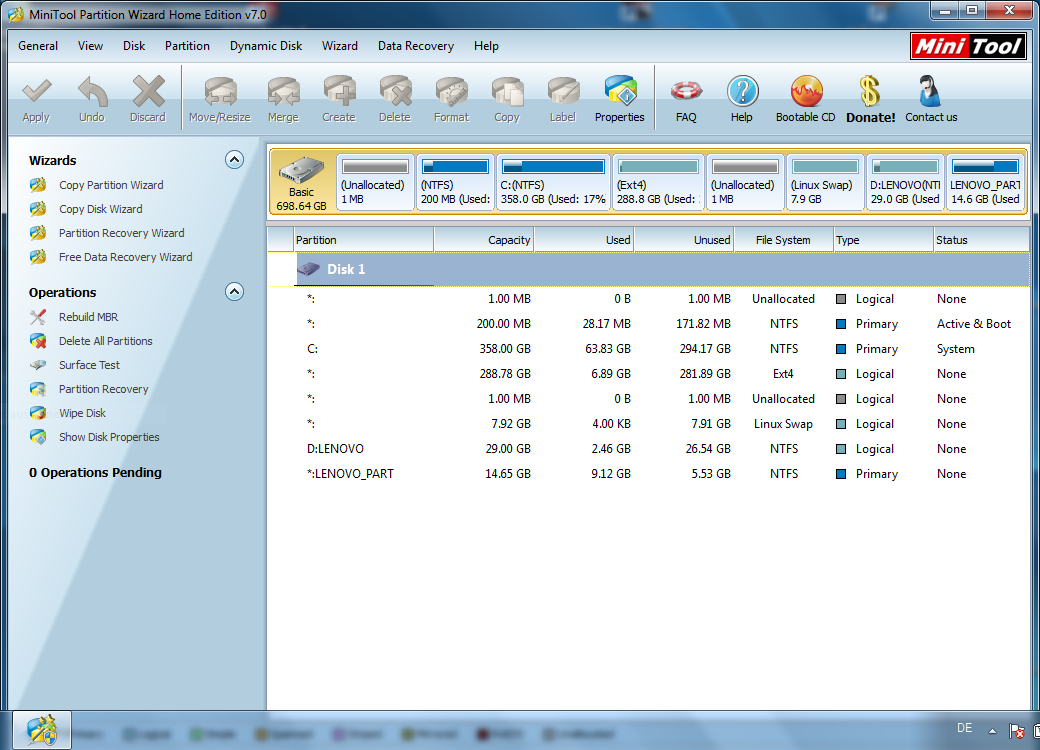
Task: Select the D:LENOVO 29.0 GB block in disk map
Action: 905,182
